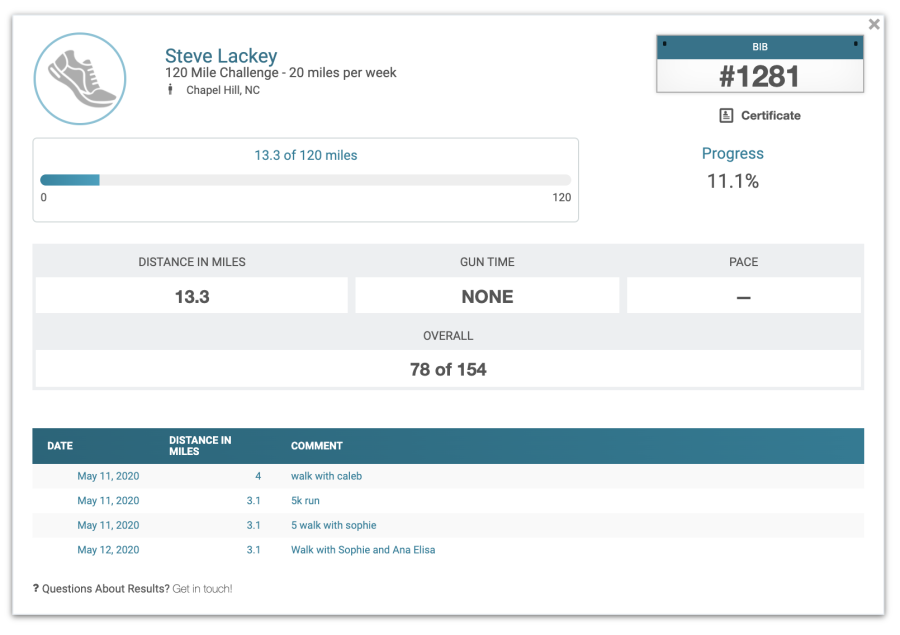
Task: Click the GUN TIME value NONE
Action: click(x=487, y=296)
